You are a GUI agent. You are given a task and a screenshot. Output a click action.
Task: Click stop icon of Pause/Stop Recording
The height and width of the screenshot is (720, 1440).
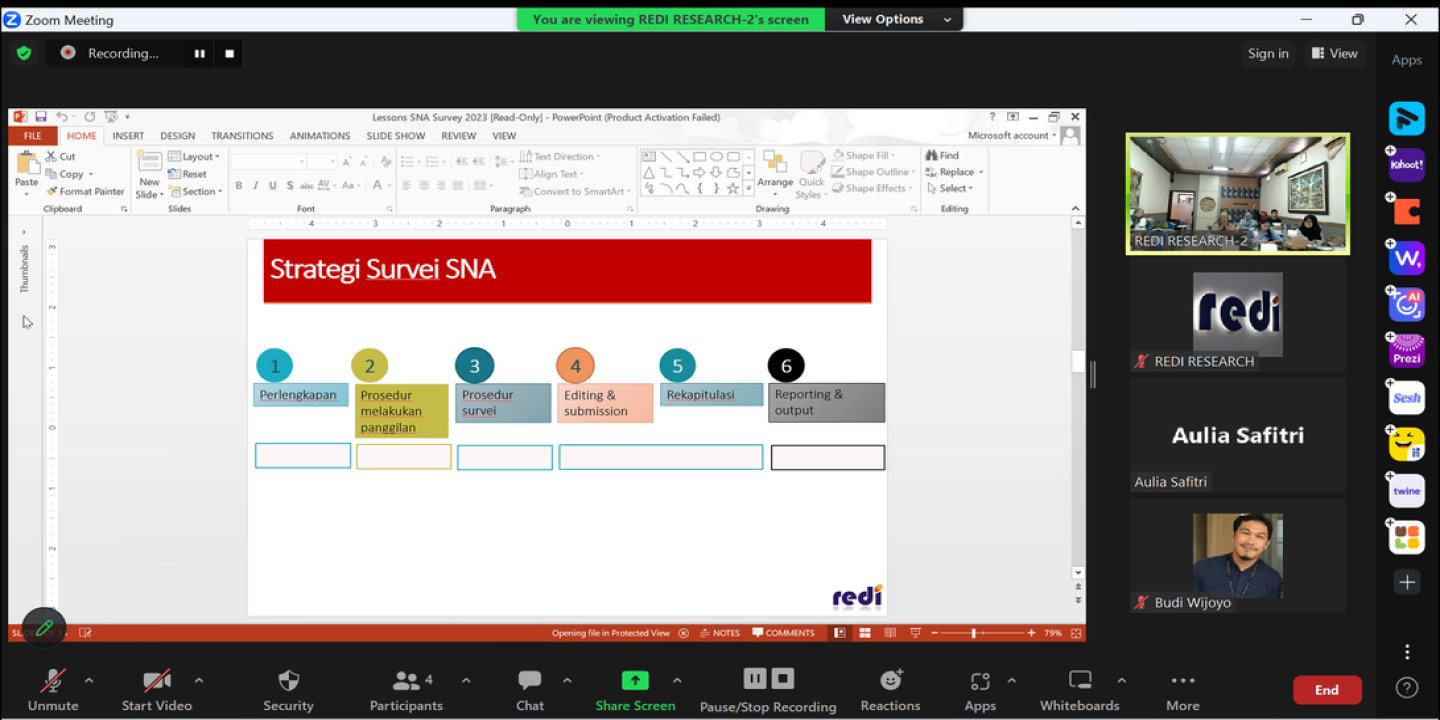pyautogui.click(x=783, y=679)
